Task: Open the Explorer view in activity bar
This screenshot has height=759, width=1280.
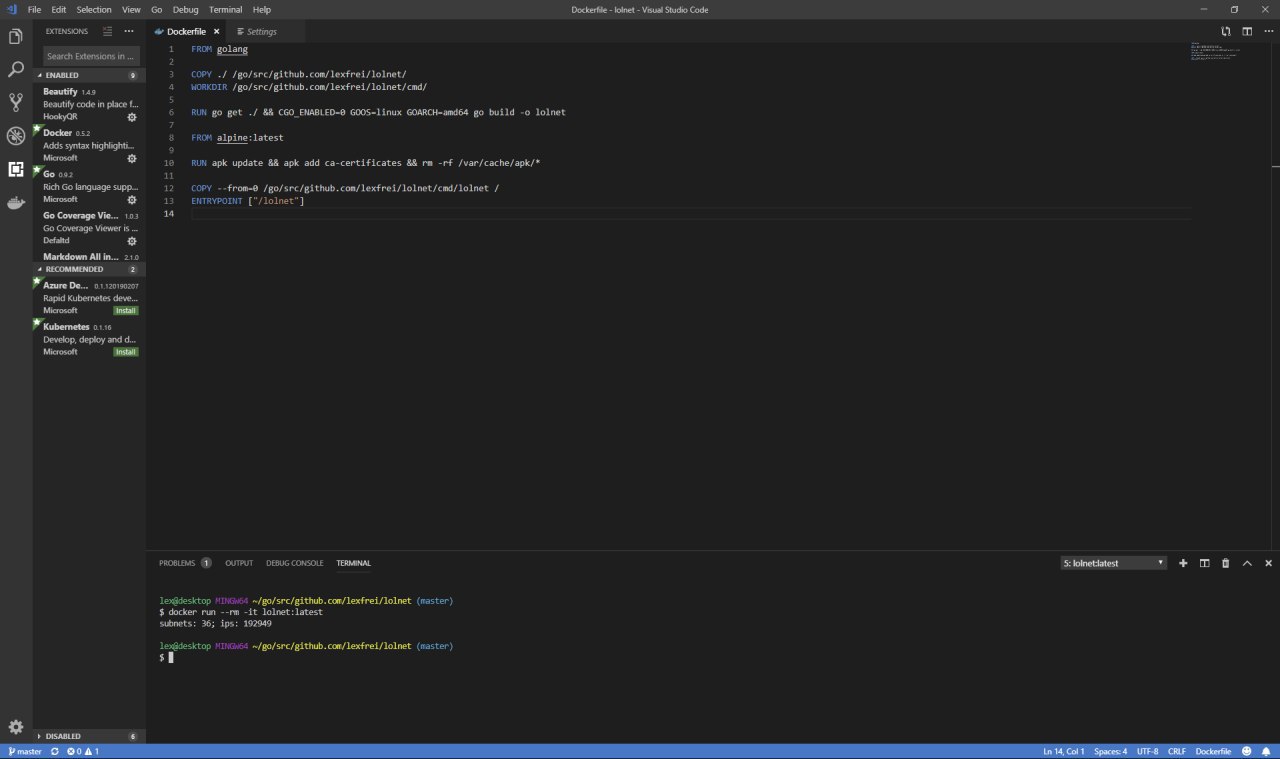Action: [15, 37]
